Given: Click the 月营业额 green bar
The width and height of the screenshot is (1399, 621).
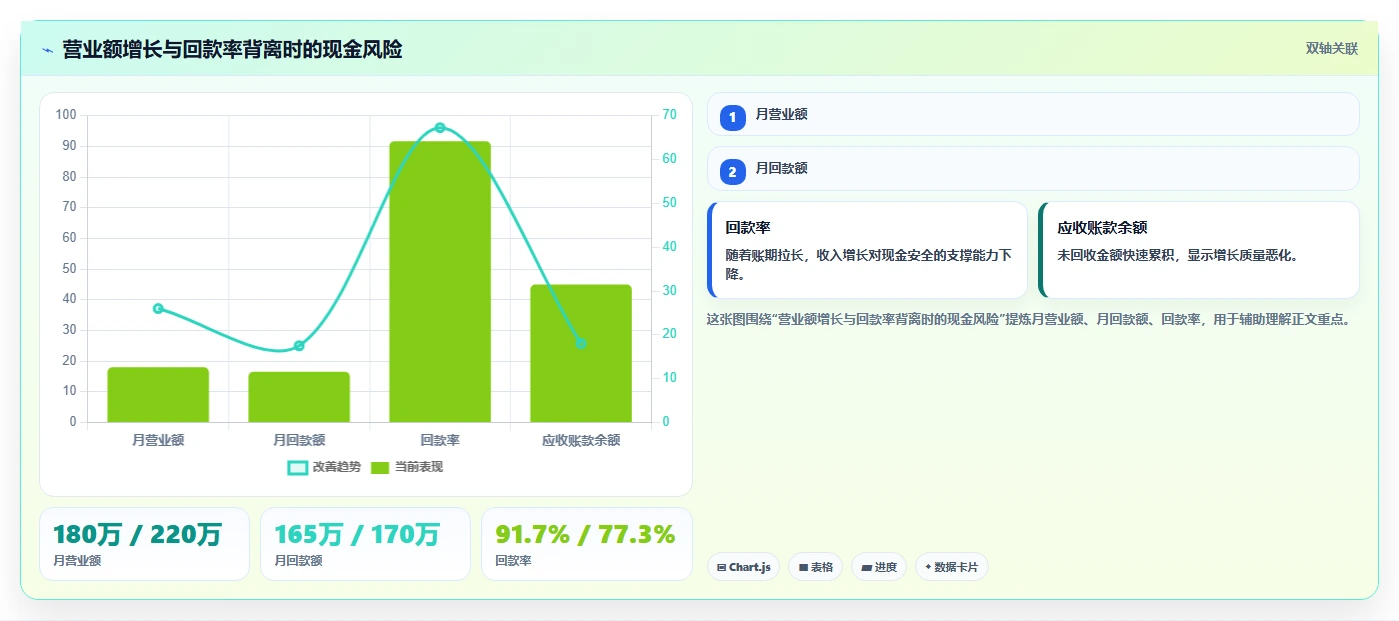Looking at the screenshot, I should coord(158,394).
